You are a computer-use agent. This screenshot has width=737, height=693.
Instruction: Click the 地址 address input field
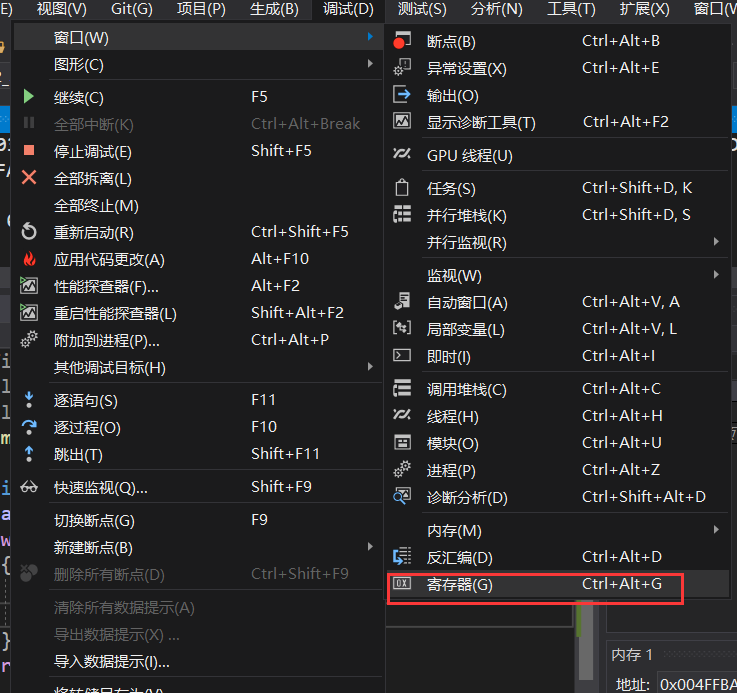point(697,683)
